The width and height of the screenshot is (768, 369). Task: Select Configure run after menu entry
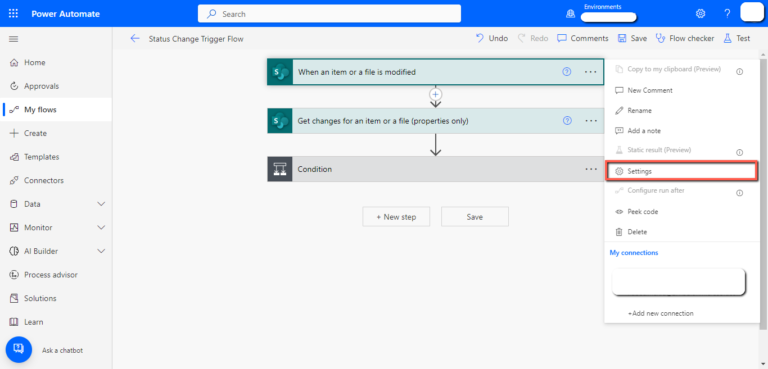click(650, 191)
